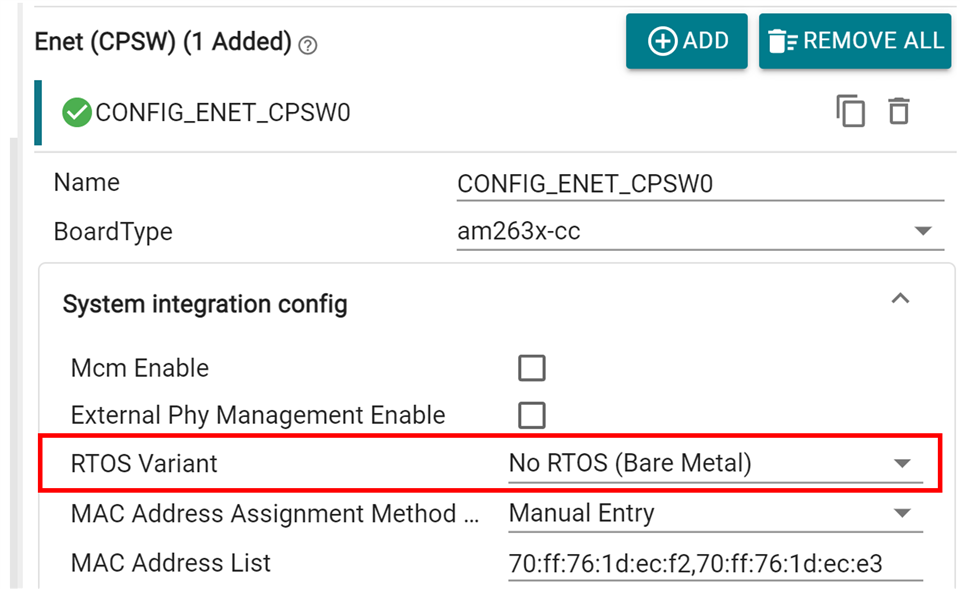
Task: Click the No RTOS (Bare Metal) value
Action: tap(630, 463)
